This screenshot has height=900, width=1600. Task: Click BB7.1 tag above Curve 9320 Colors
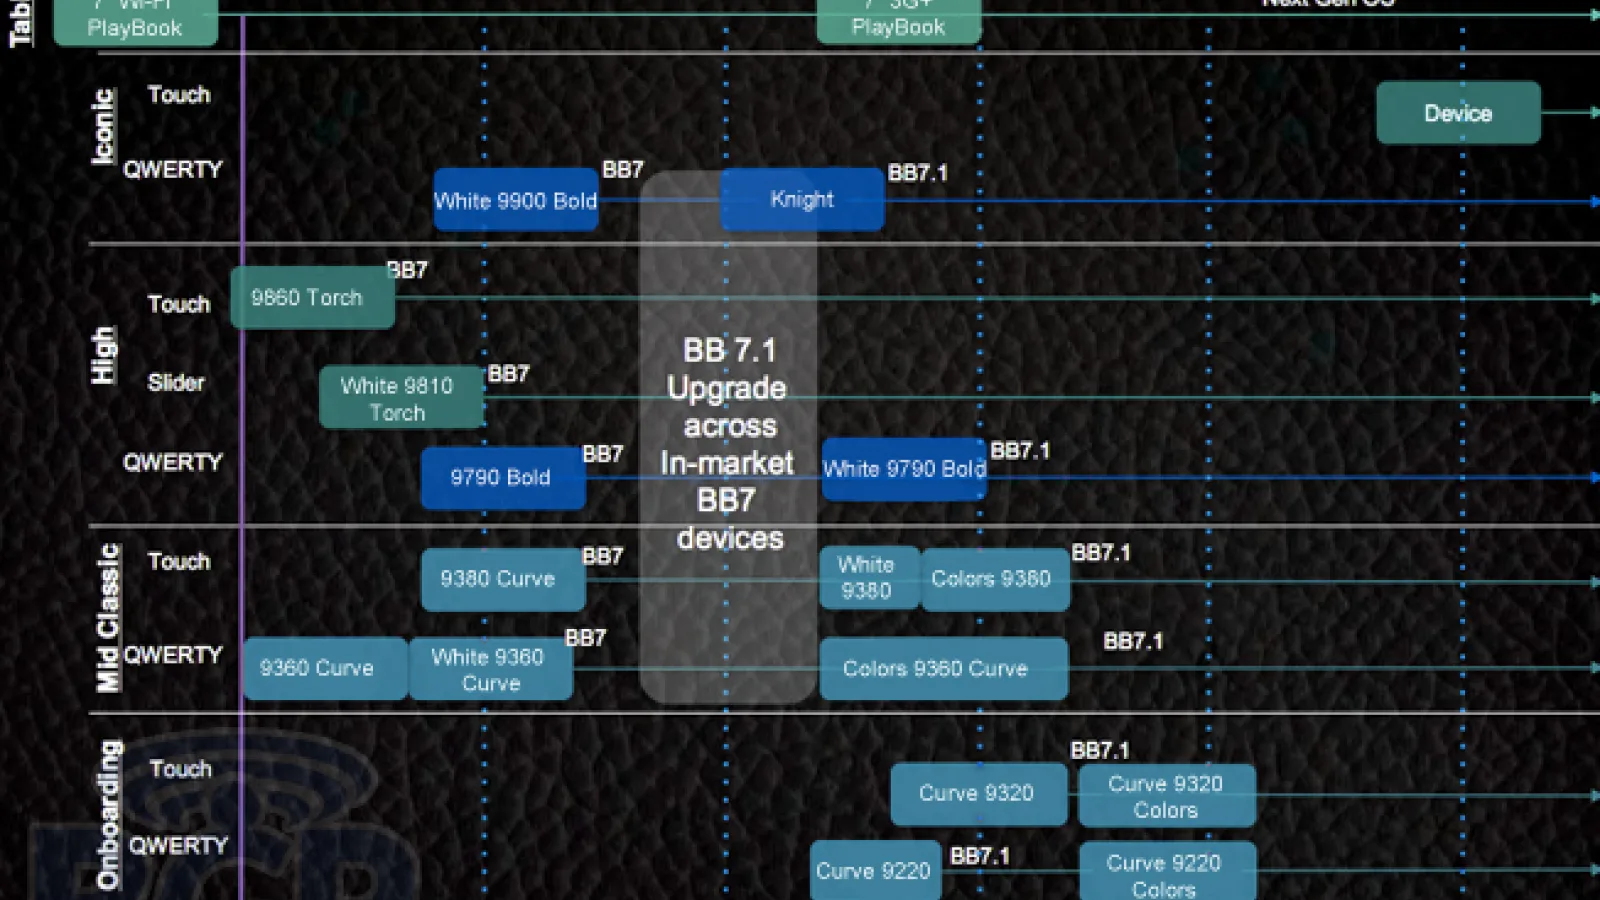(1100, 750)
